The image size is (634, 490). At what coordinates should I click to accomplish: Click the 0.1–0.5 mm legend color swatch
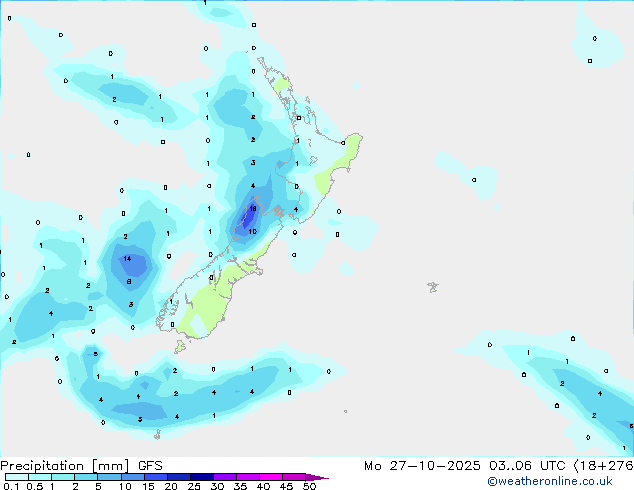(17, 477)
